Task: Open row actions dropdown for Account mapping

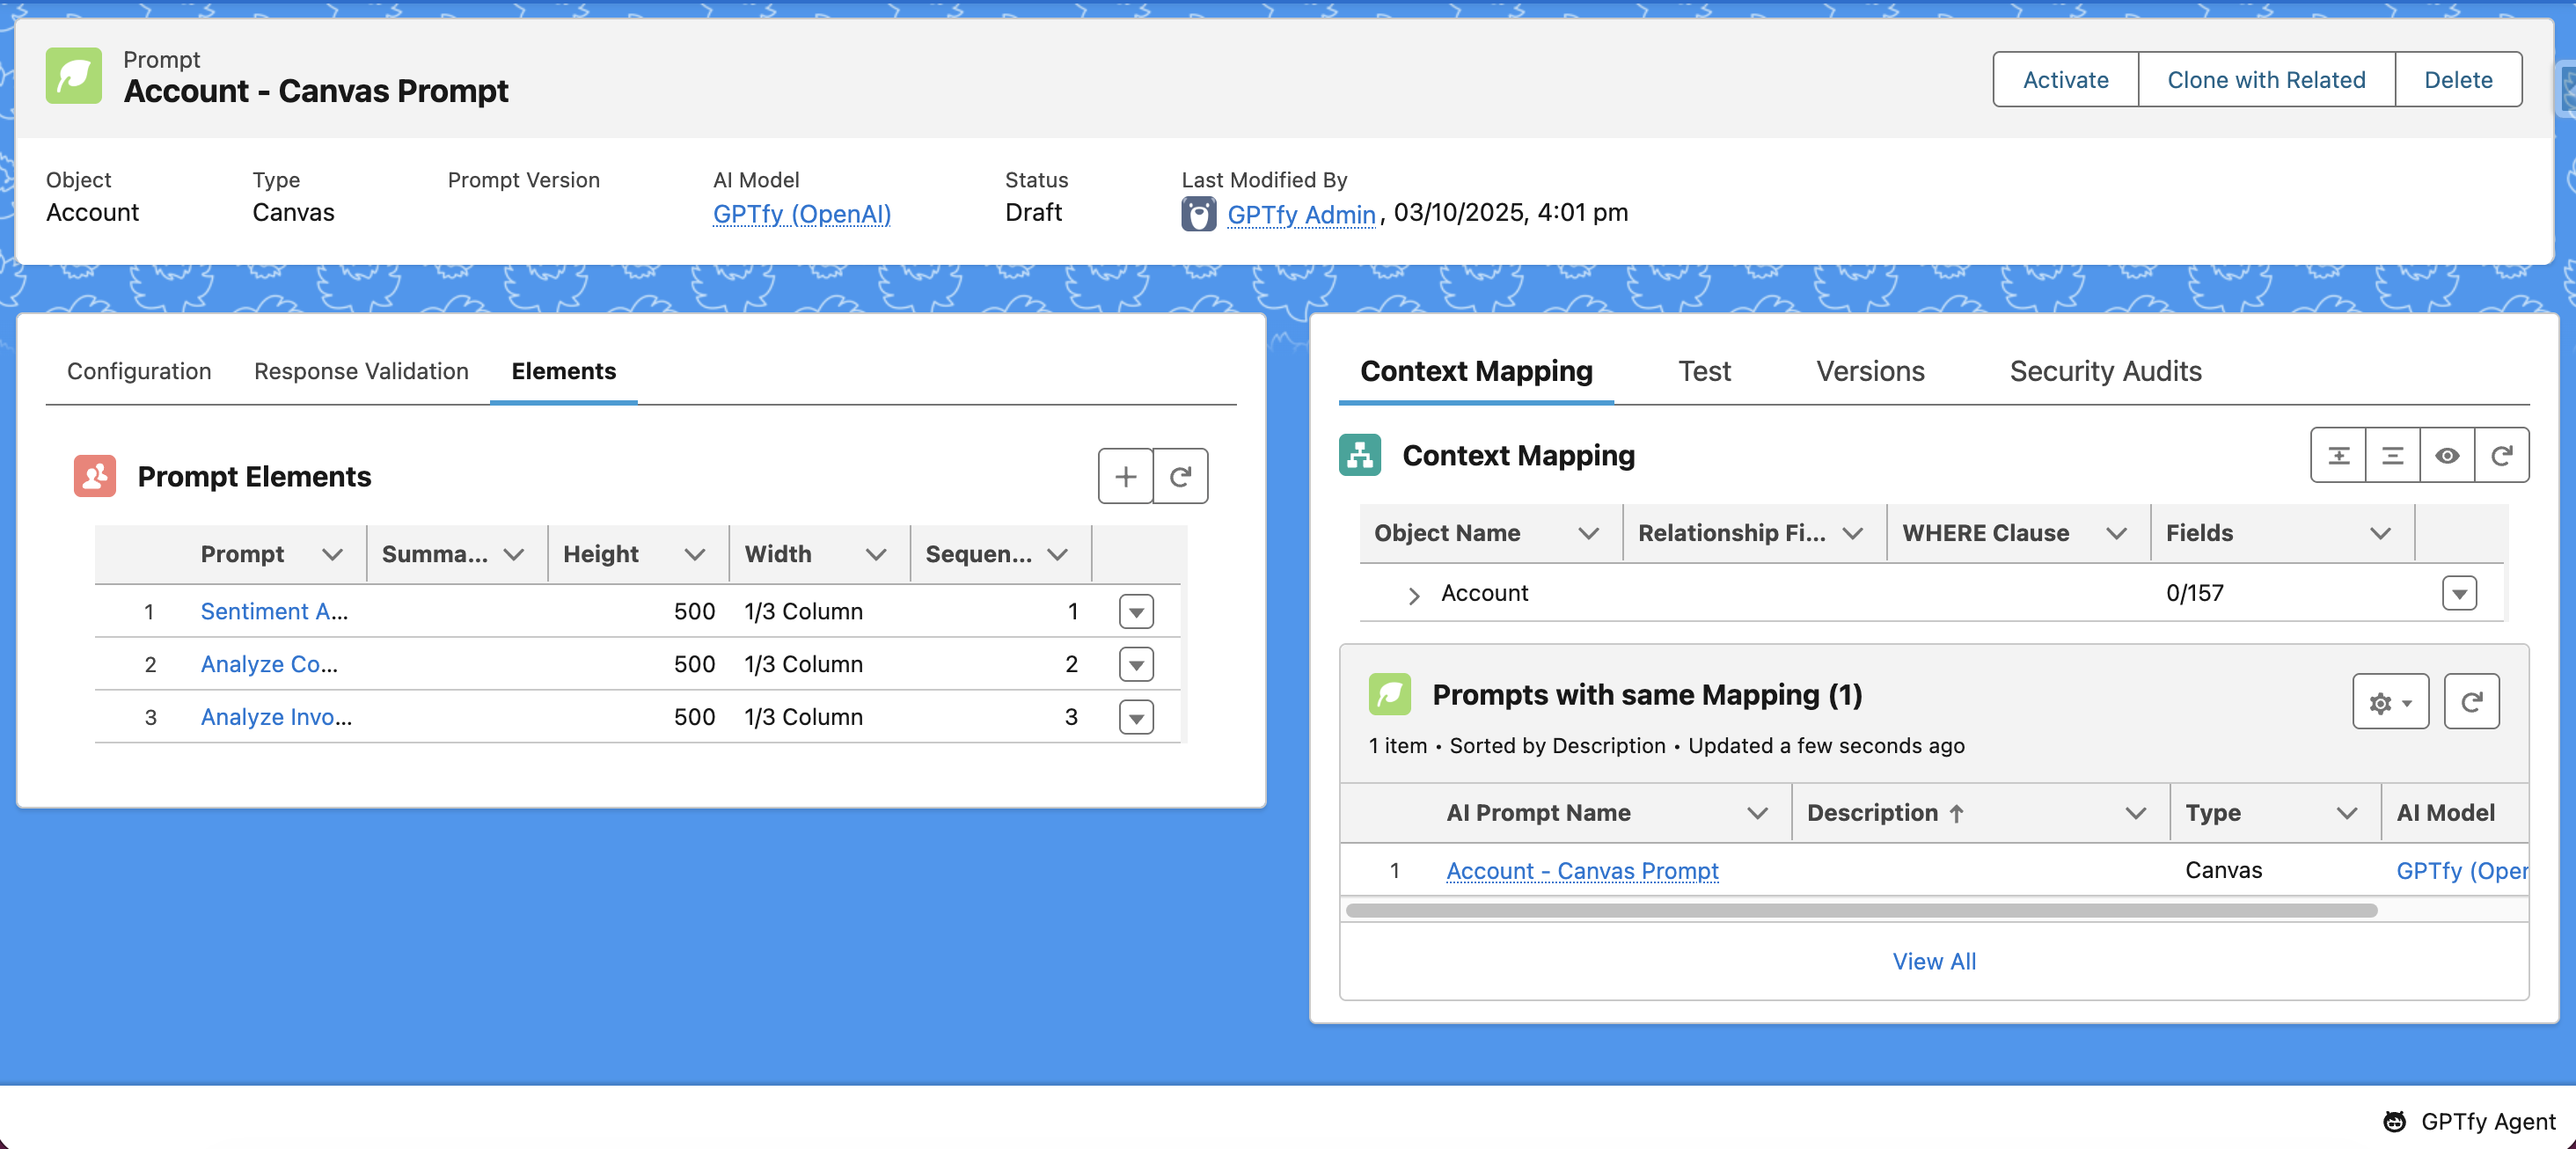Action: pyautogui.click(x=2458, y=593)
